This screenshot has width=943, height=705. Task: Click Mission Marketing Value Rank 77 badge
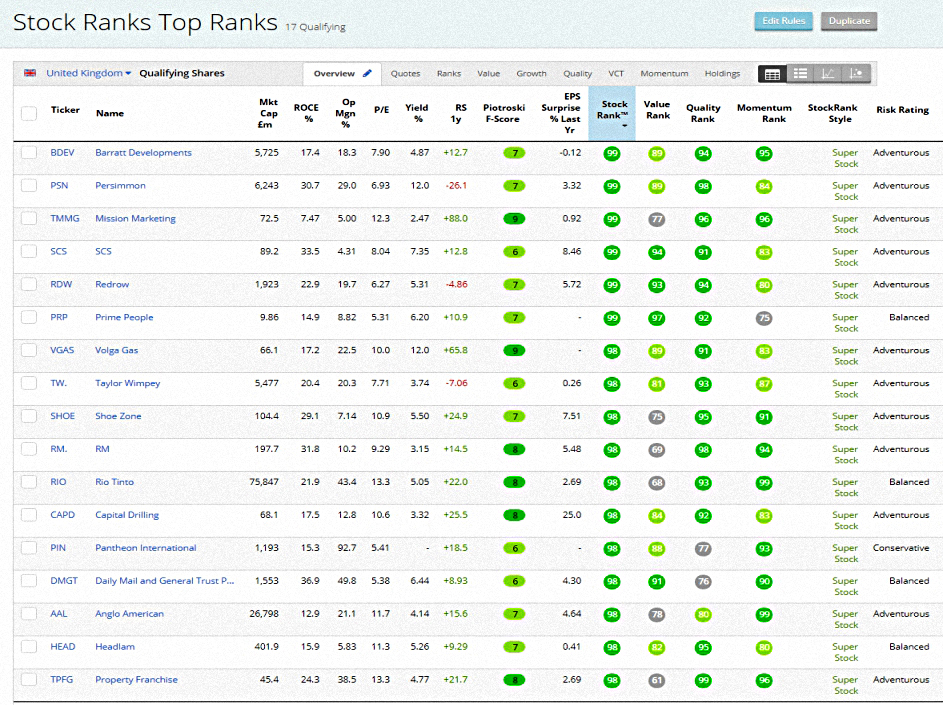(x=657, y=220)
